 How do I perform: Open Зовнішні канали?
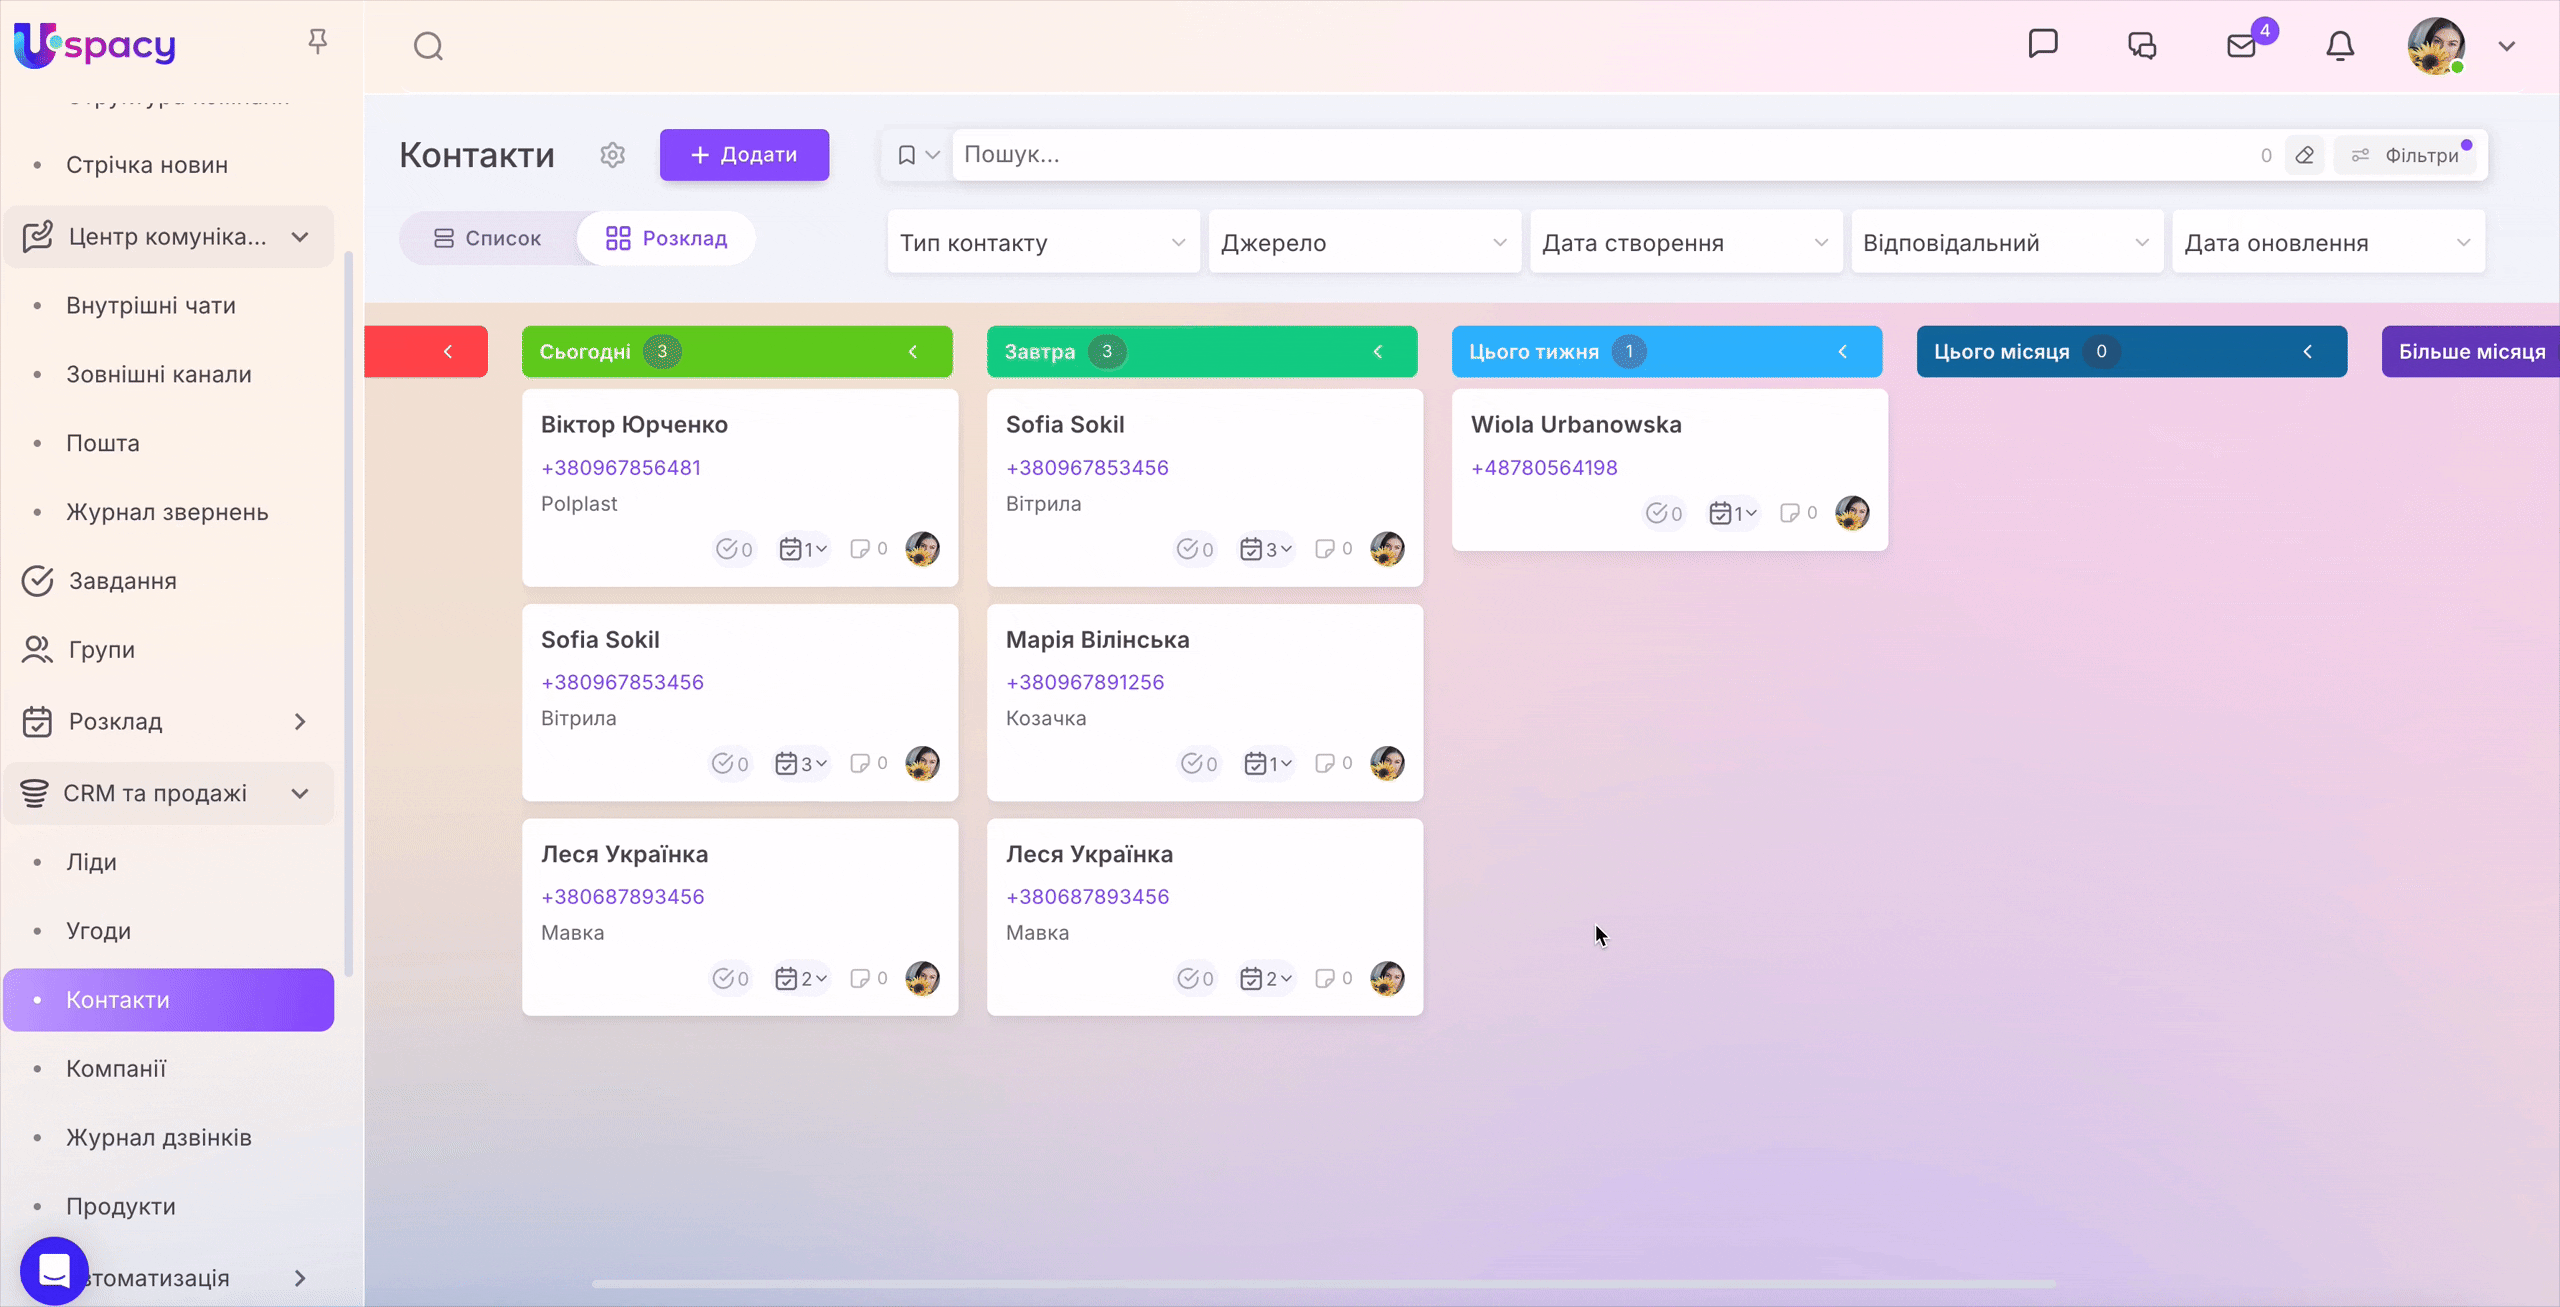coord(159,375)
